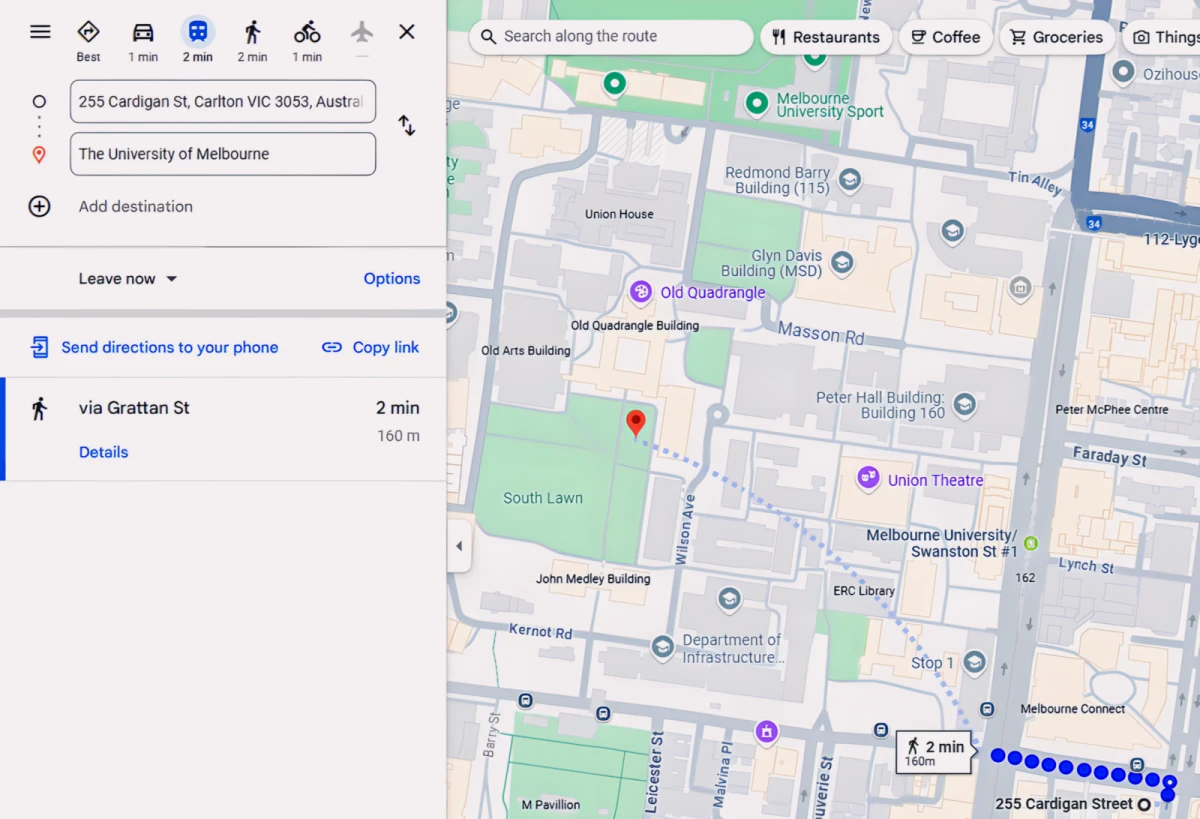The height and width of the screenshot is (819, 1200).
Task: Edit The University of Melbourne destination field
Action: 223,154
